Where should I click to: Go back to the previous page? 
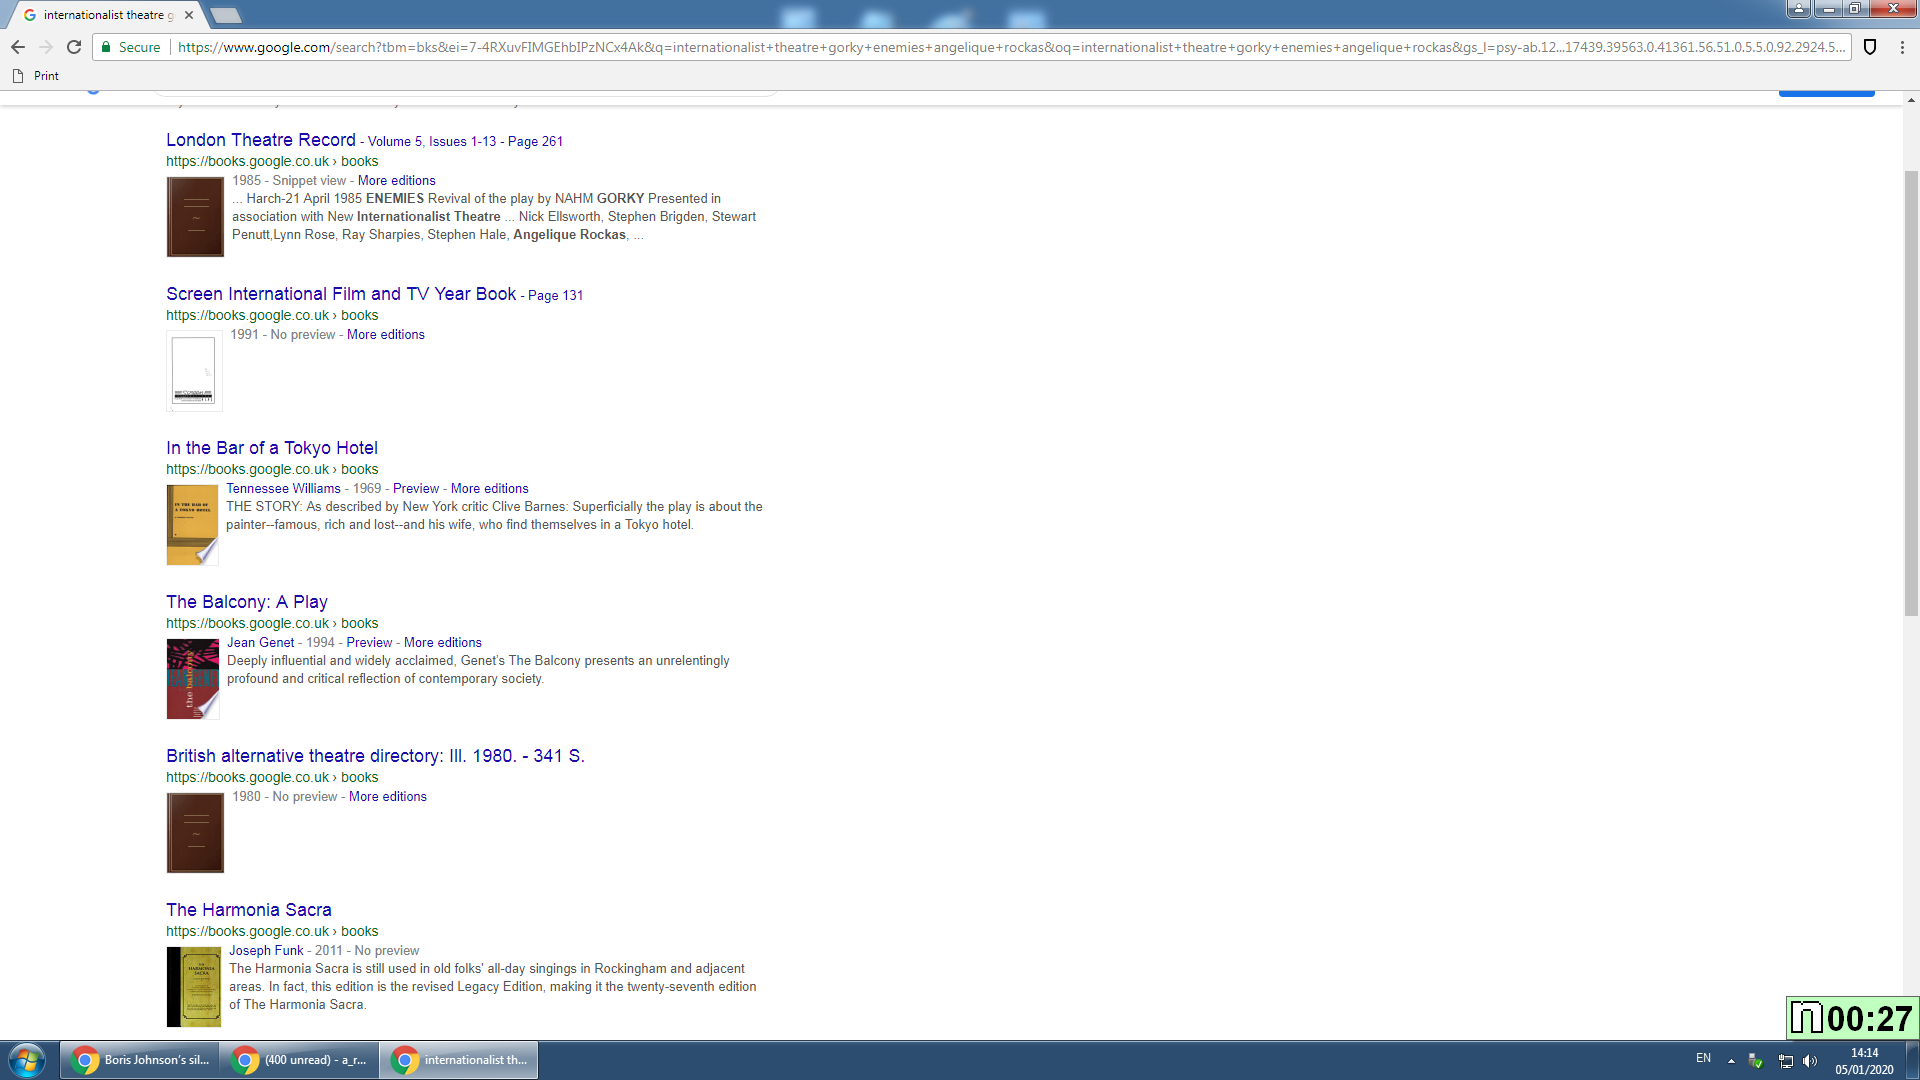click(18, 47)
